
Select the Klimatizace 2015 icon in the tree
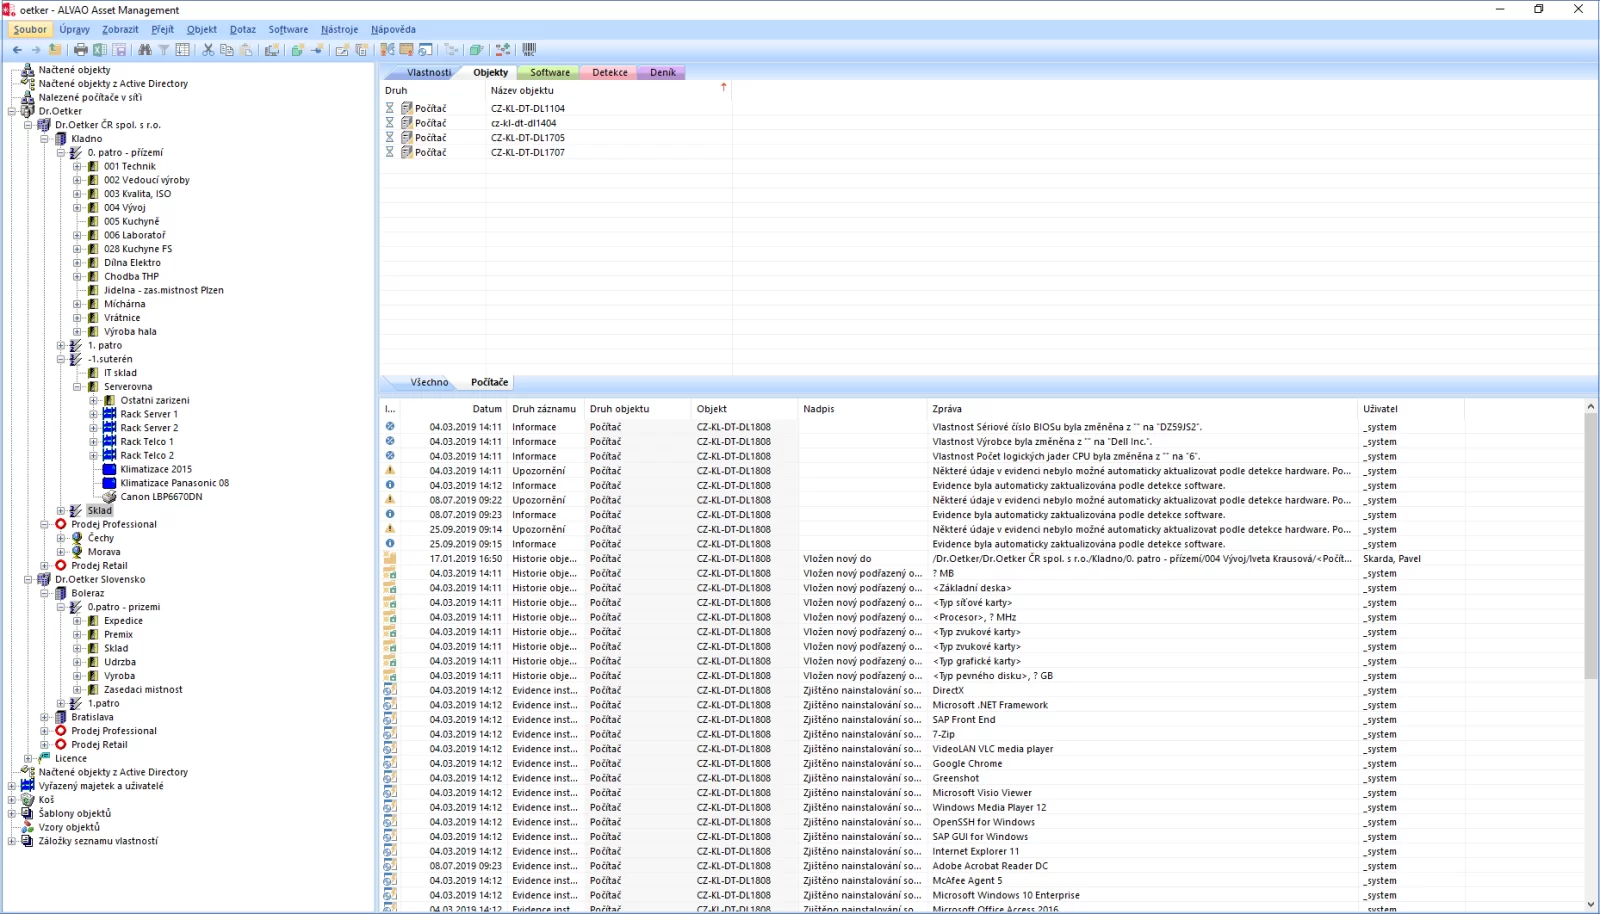[x=110, y=469]
